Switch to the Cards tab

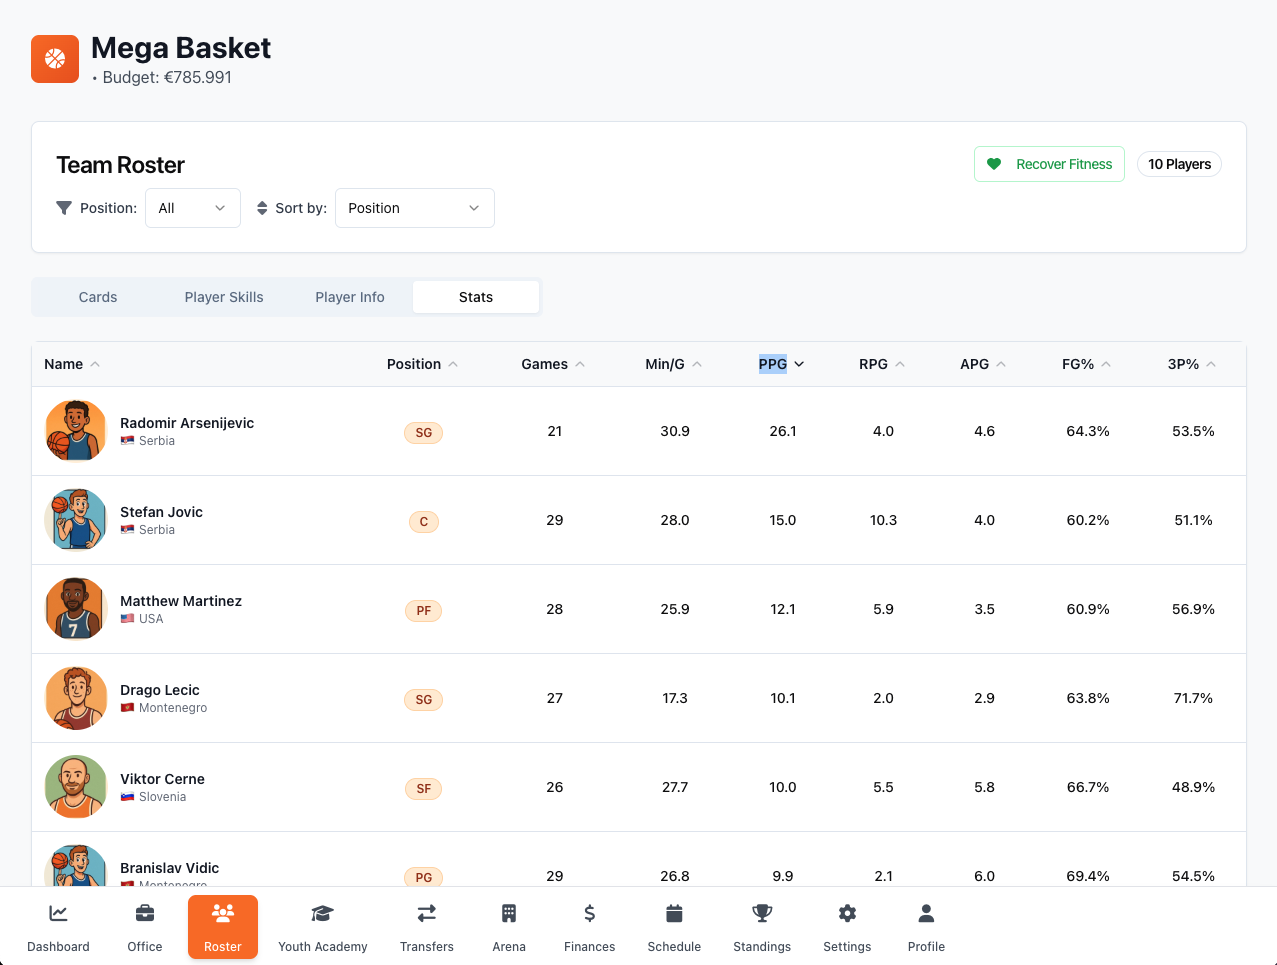[98, 297]
